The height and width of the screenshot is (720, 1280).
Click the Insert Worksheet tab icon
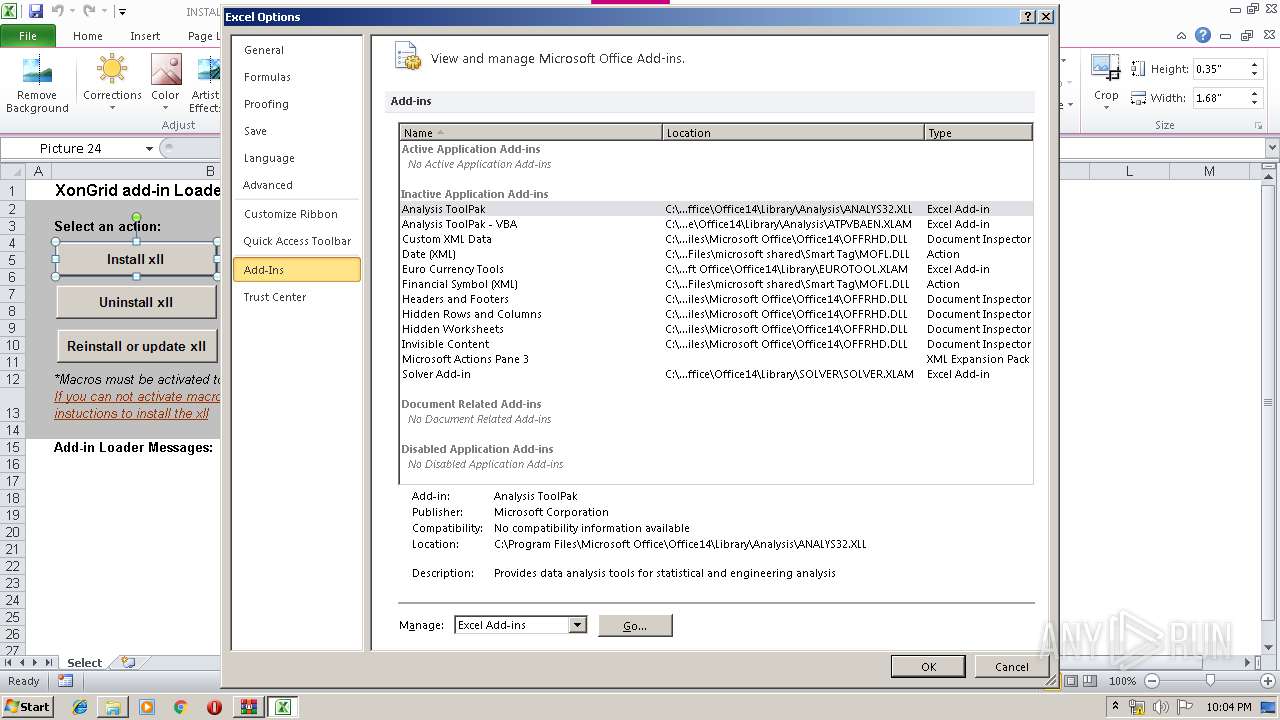pyautogui.click(x=128, y=662)
